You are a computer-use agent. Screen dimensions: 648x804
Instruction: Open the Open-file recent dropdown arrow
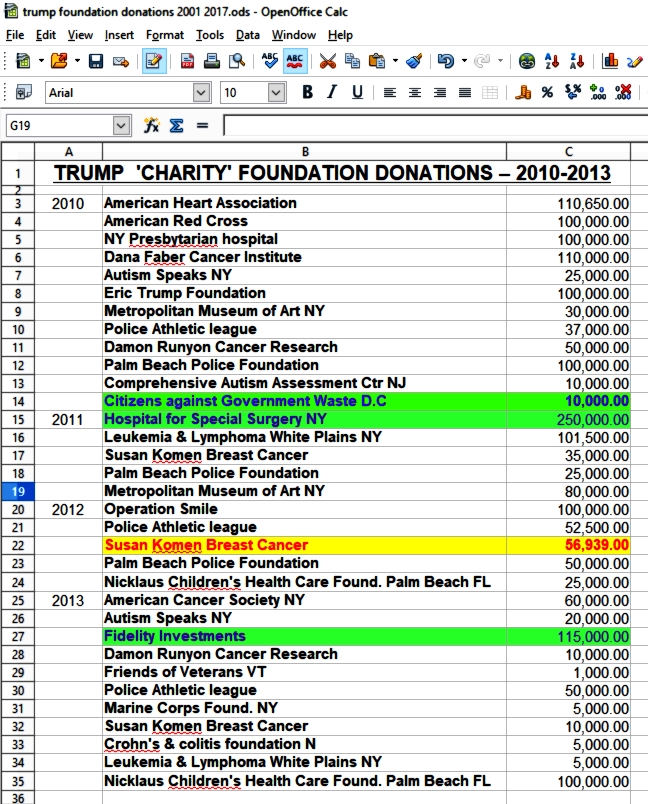[x=77, y=62]
